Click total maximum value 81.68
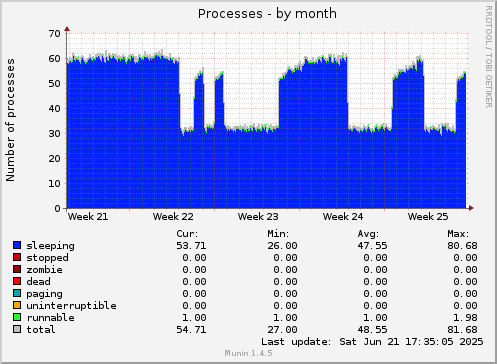 pos(462,330)
